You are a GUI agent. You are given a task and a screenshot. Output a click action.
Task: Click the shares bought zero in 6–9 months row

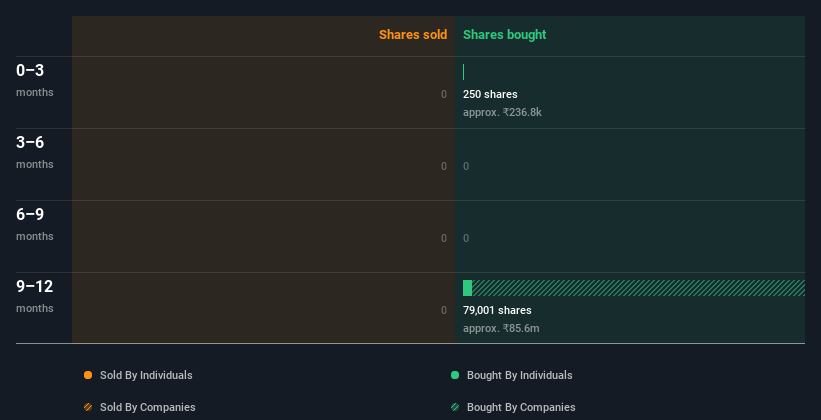pyautogui.click(x=466, y=238)
